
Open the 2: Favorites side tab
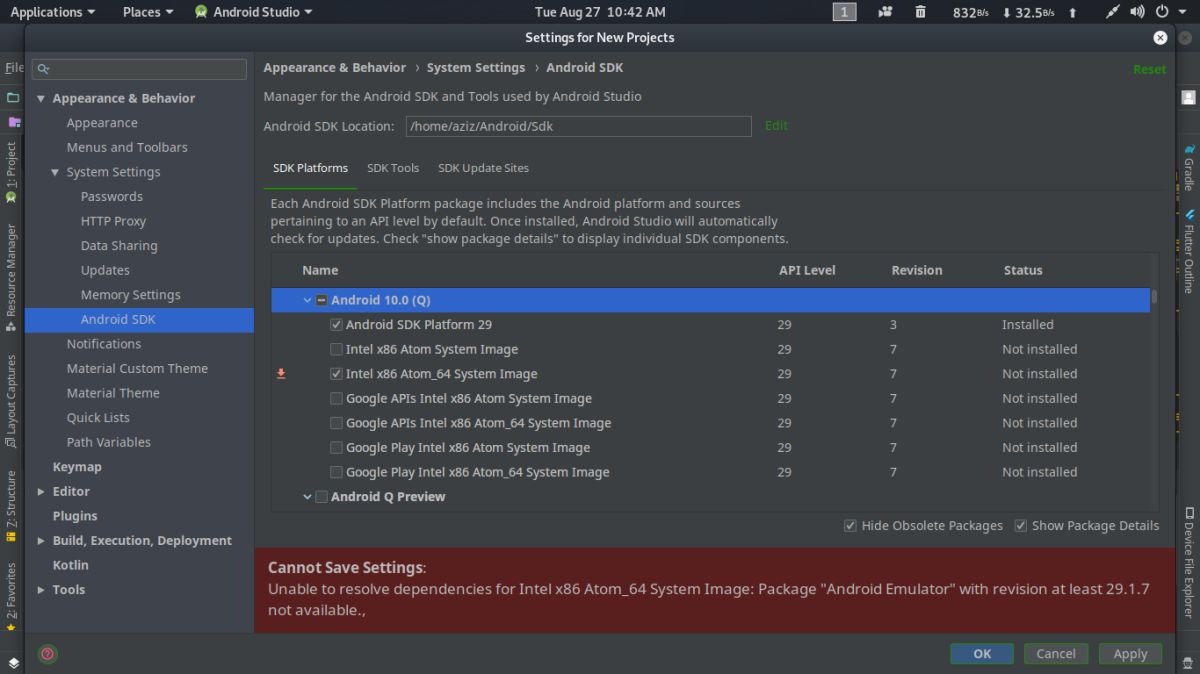(x=11, y=597)
